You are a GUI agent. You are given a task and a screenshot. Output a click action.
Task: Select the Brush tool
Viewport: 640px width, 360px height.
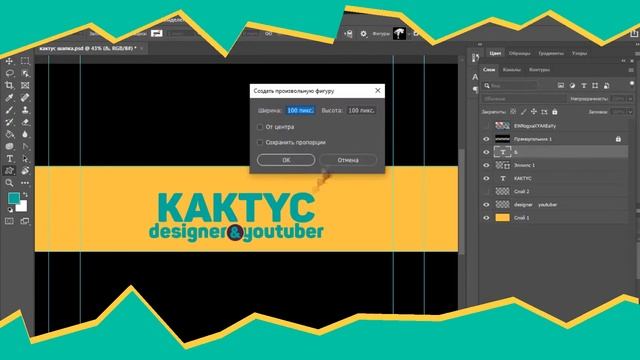click(x=9, y=110)
